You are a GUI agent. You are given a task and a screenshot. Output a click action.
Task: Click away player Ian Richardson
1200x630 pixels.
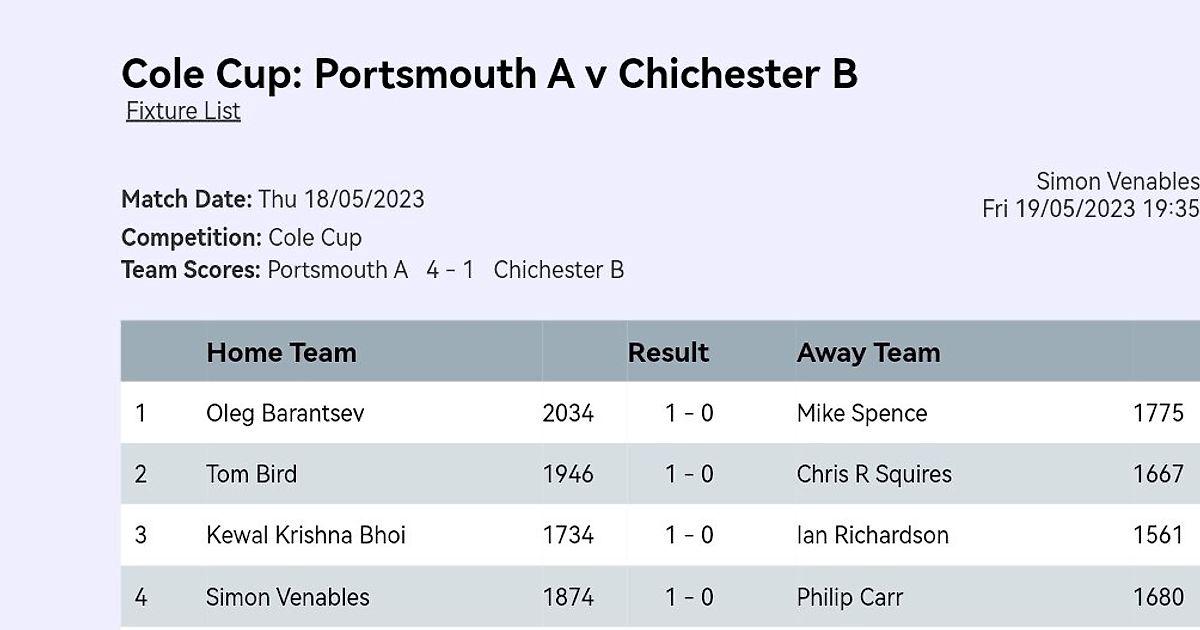tap(873, 535)
